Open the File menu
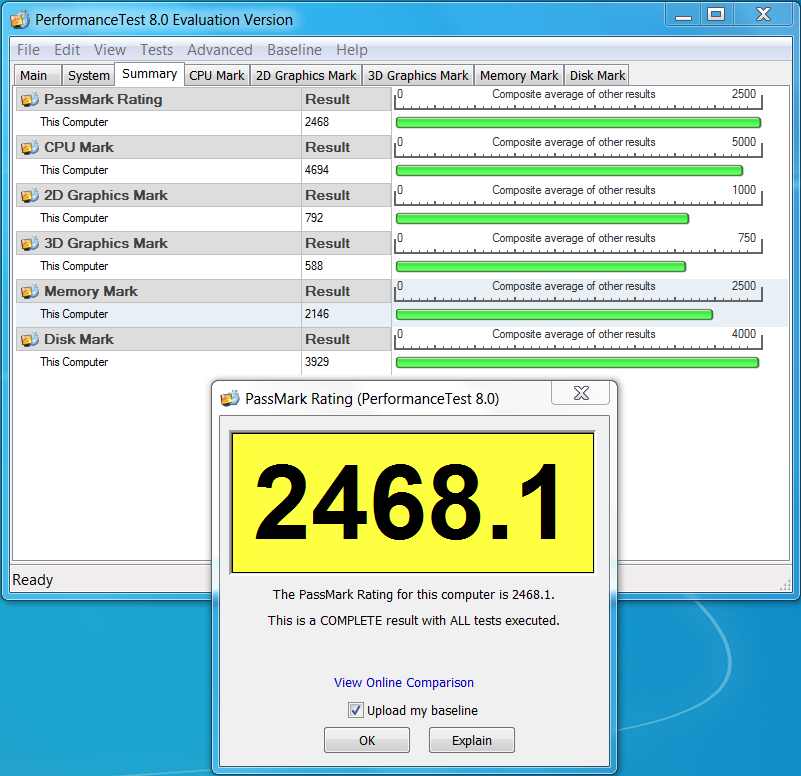 pyautogui.click(x=28, y=50)
